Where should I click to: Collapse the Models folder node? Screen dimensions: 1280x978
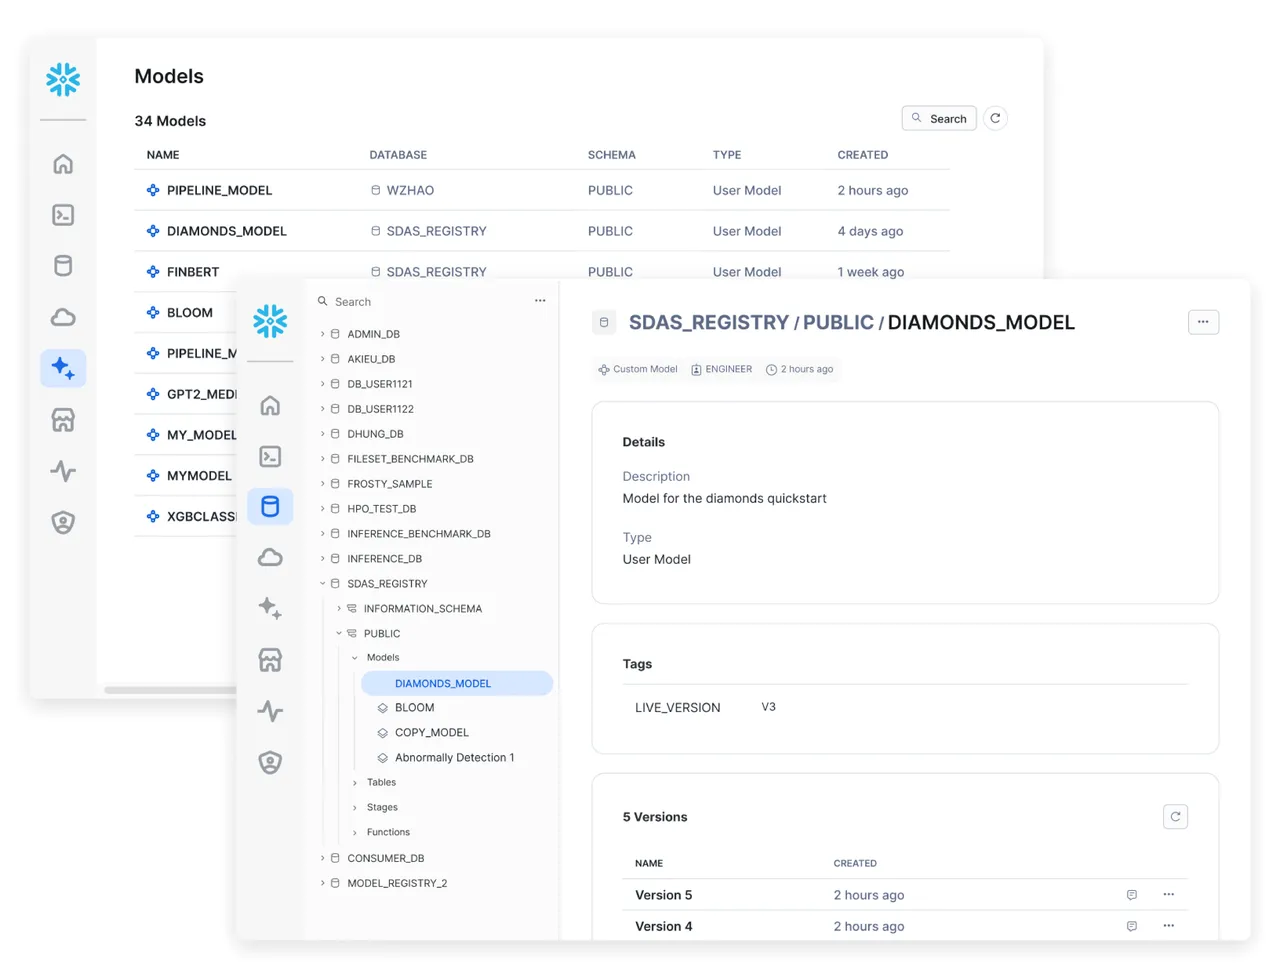click(x=355, y=658)
